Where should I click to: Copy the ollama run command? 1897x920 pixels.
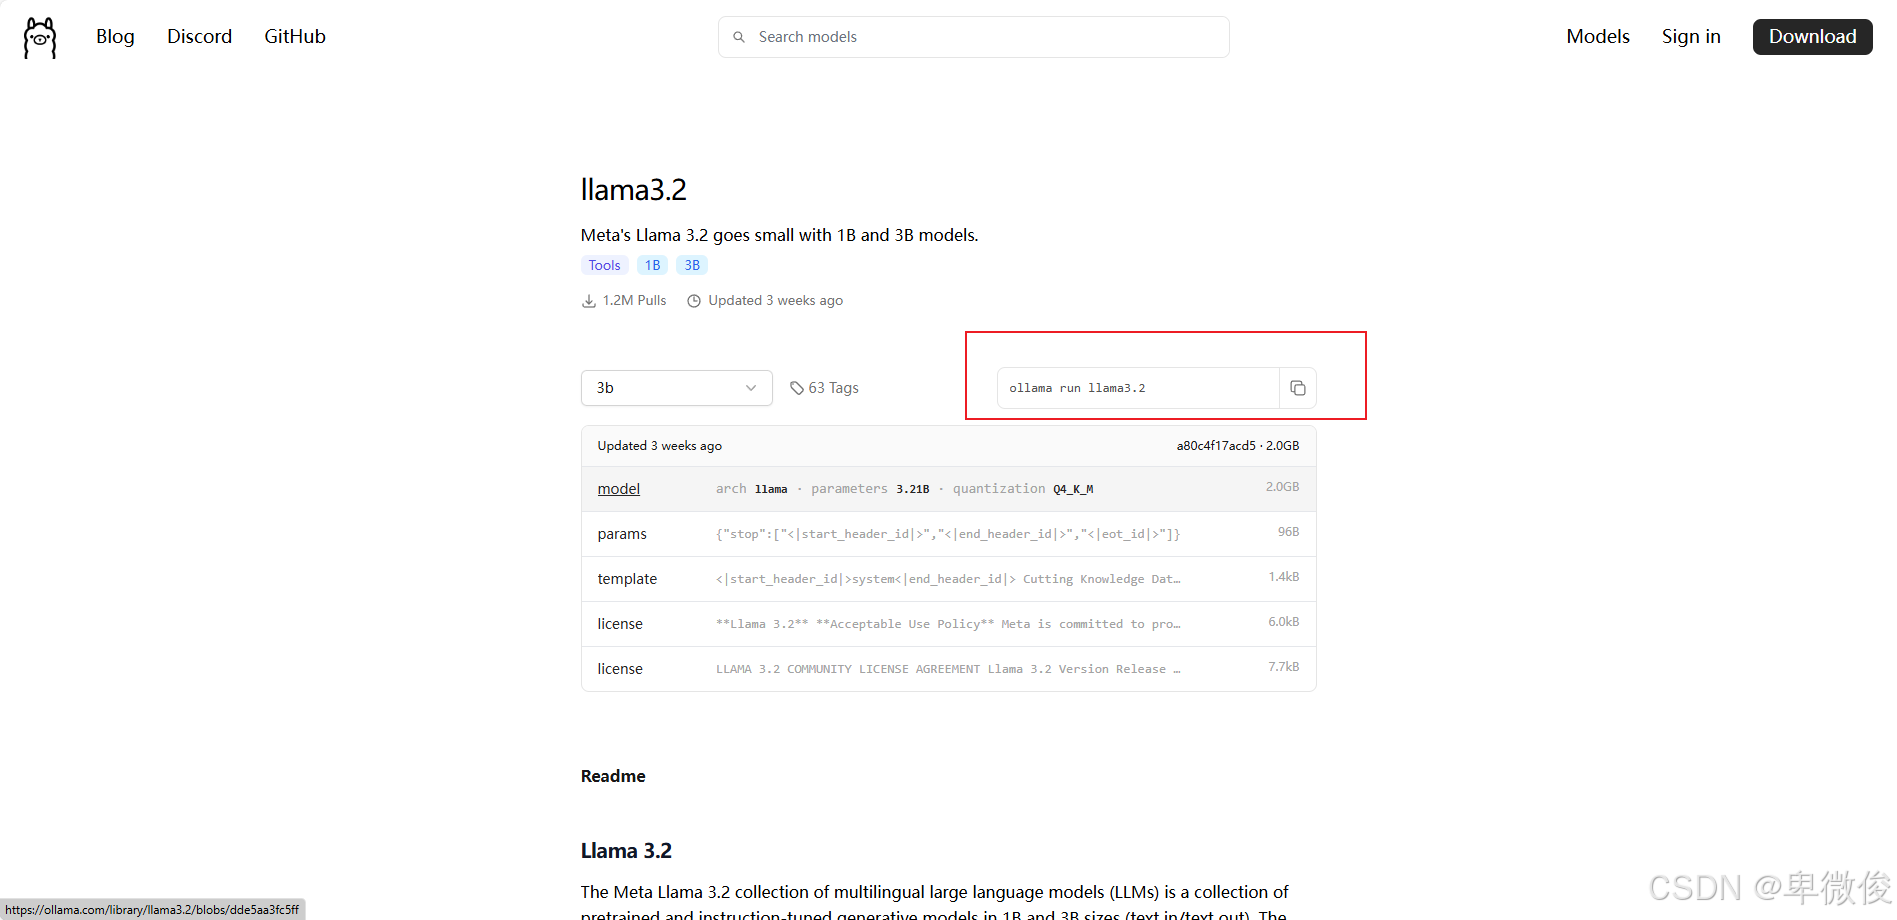pyautogui.click(x=1297, y=388)
